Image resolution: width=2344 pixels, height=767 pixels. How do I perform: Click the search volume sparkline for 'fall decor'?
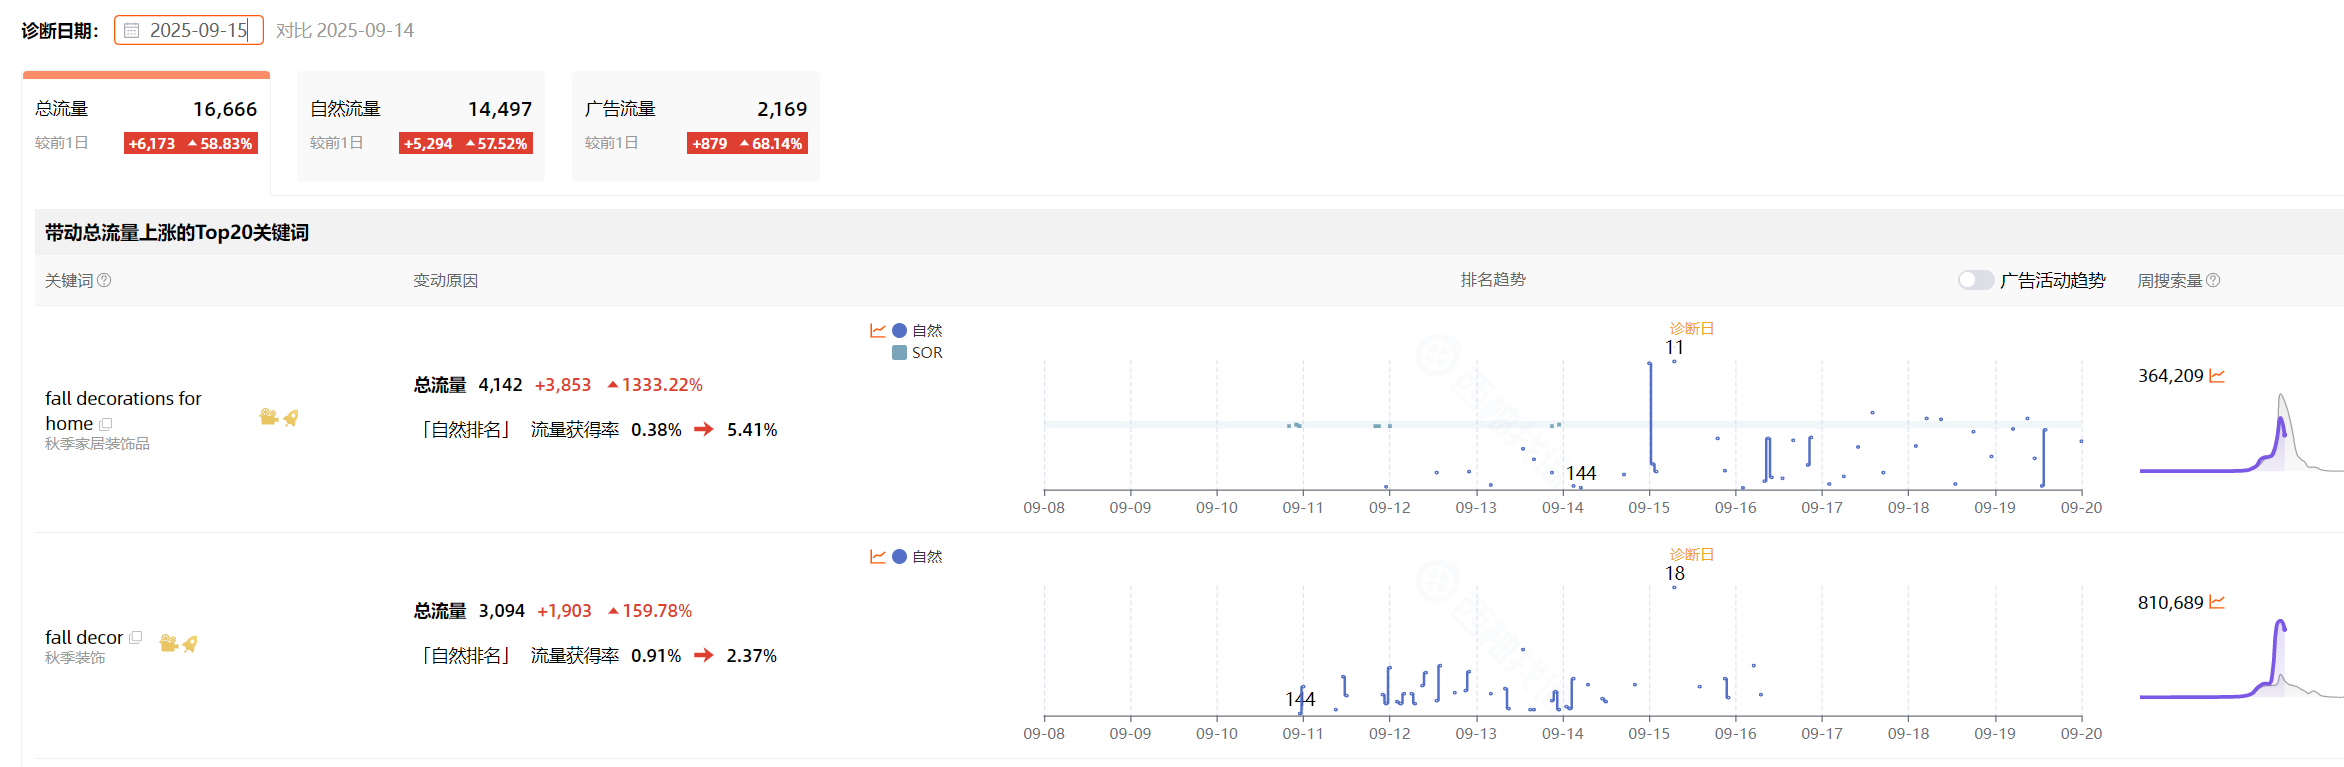[2240, 660]
